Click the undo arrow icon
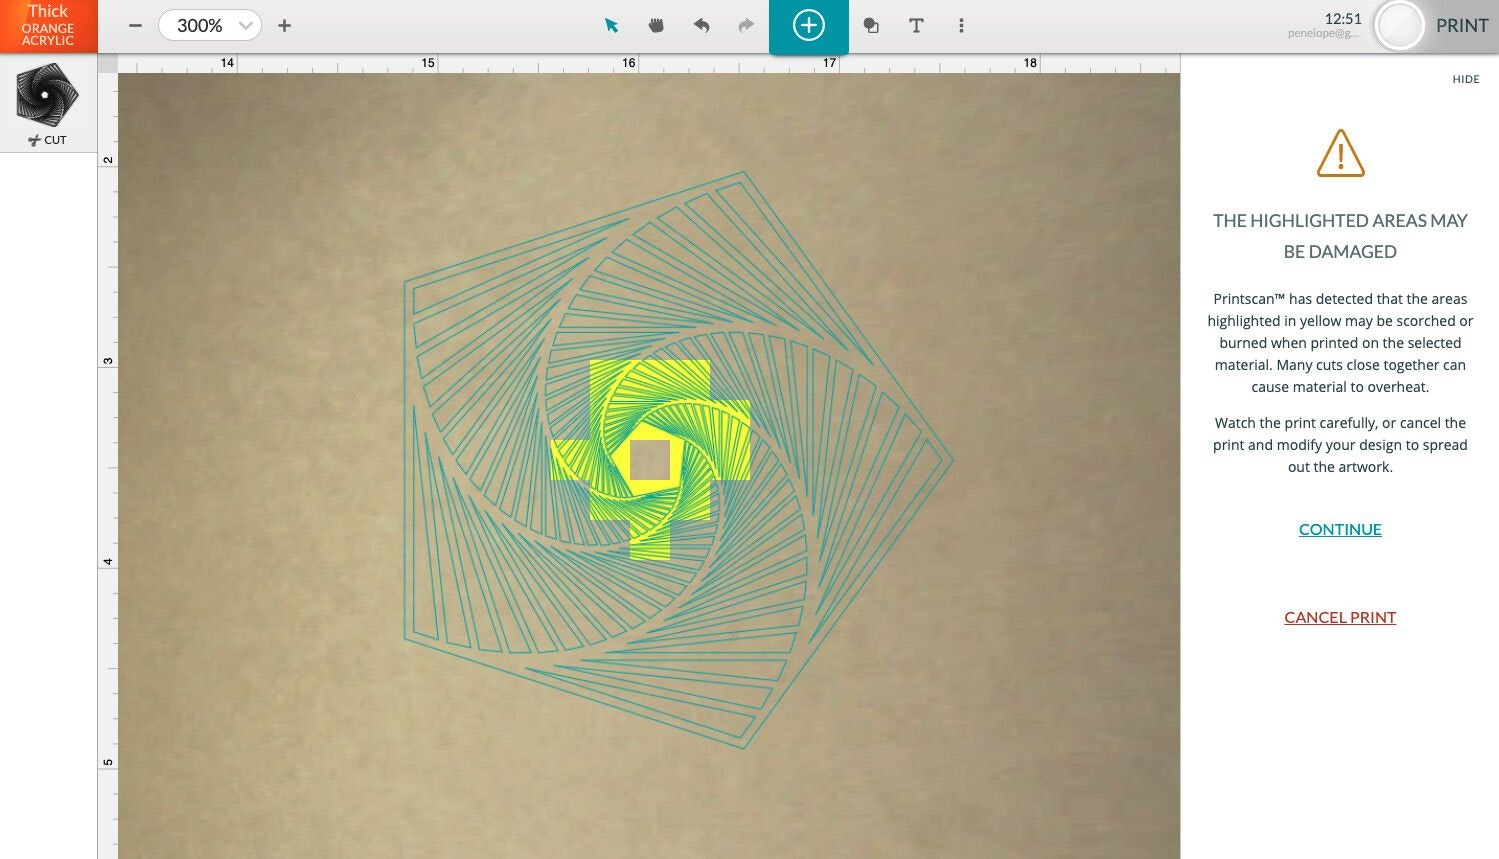Image resolution: width=1499 pixels, height=859 pixels. (x=701, y=26)
